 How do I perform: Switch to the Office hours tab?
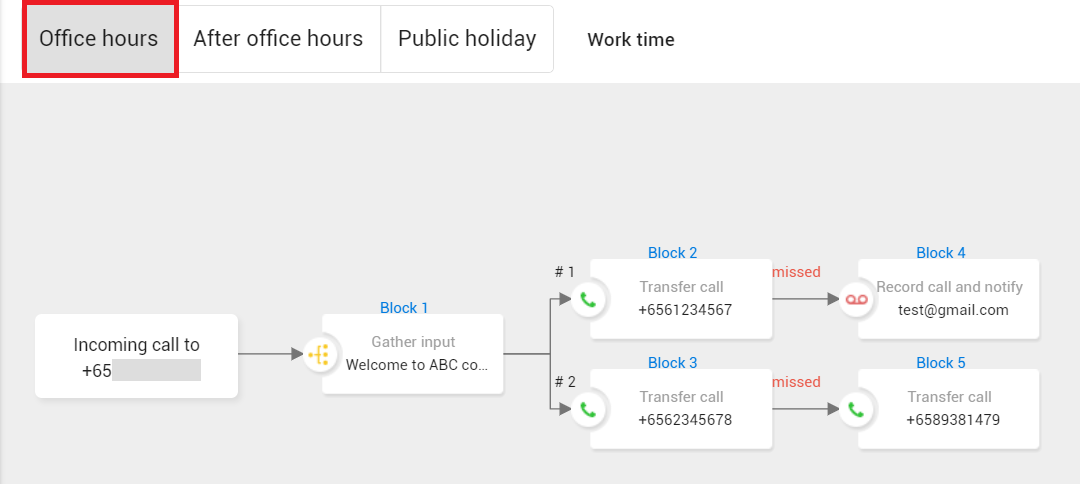tap(99, 39)
